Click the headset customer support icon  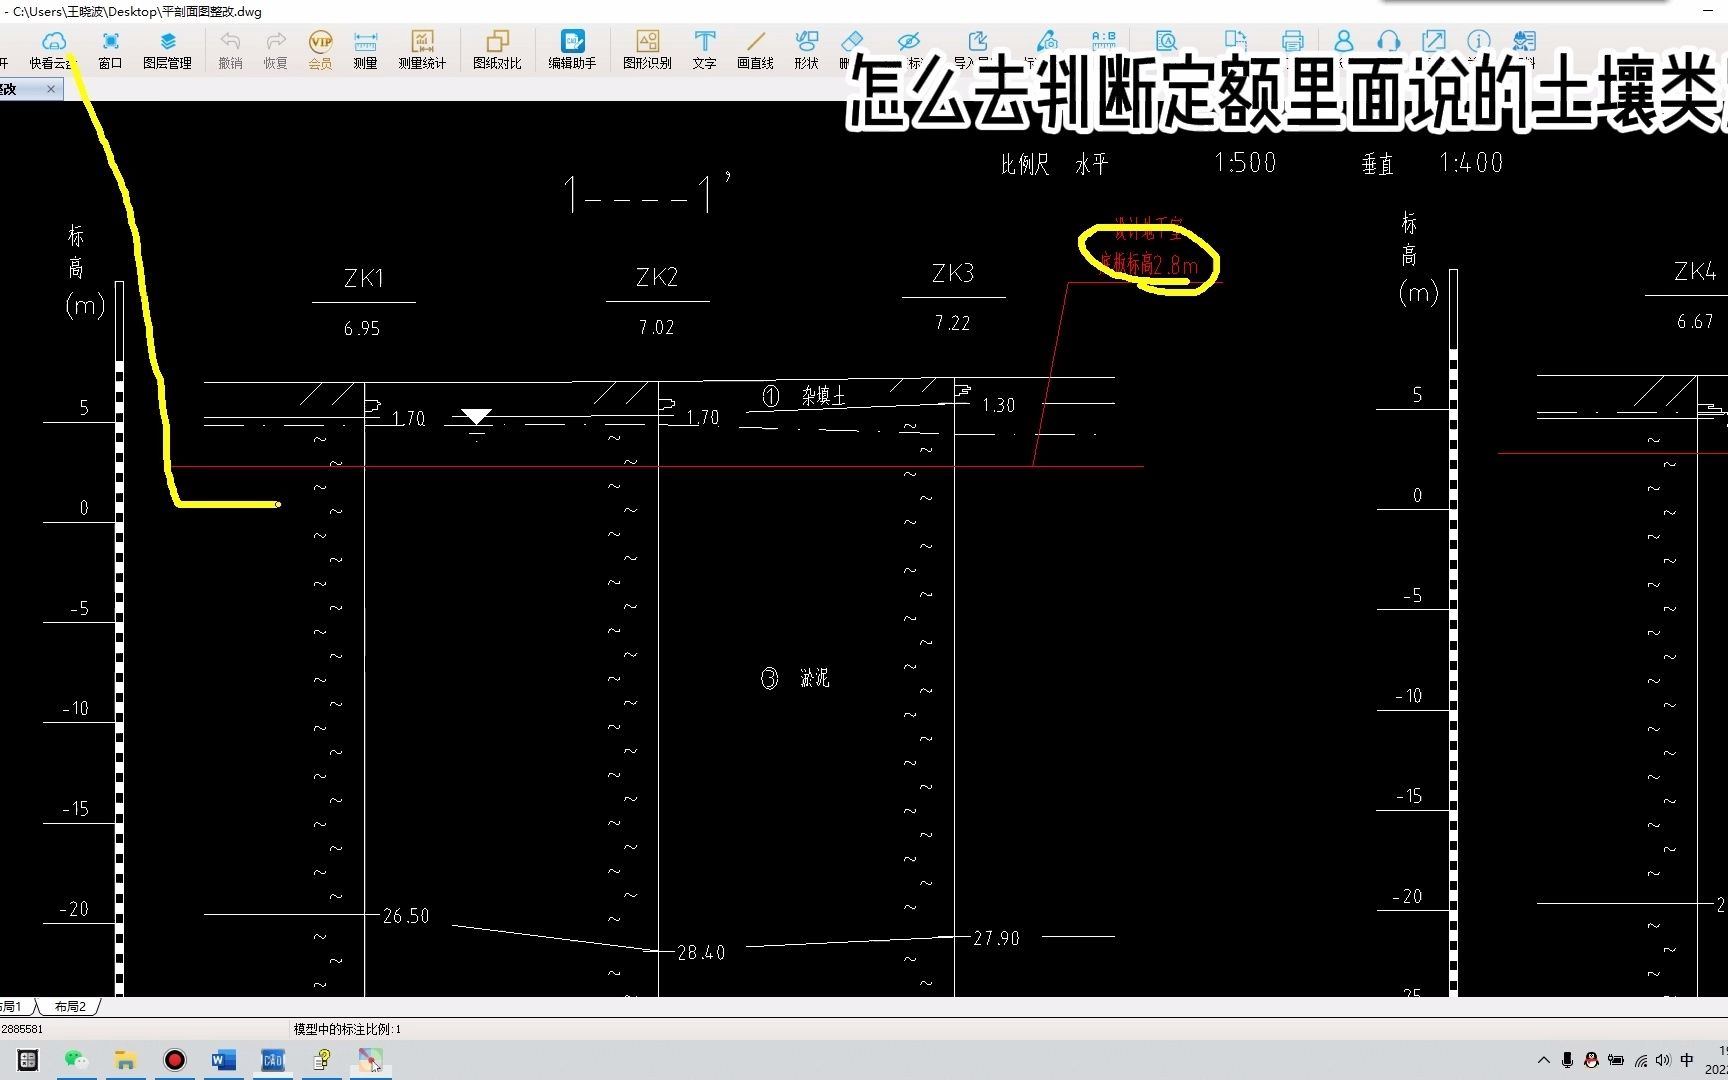click(1388, 41)
